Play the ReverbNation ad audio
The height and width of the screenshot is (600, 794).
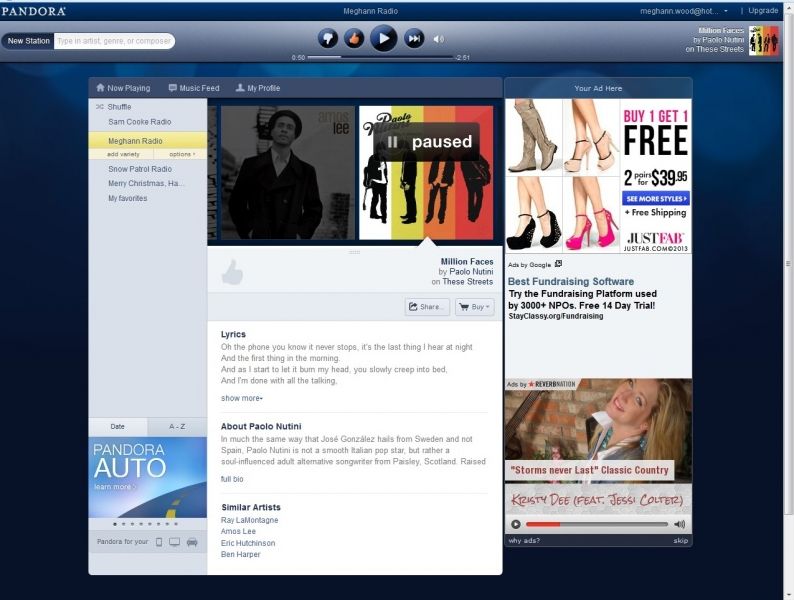pyautogui.click(x=516, y=524)
